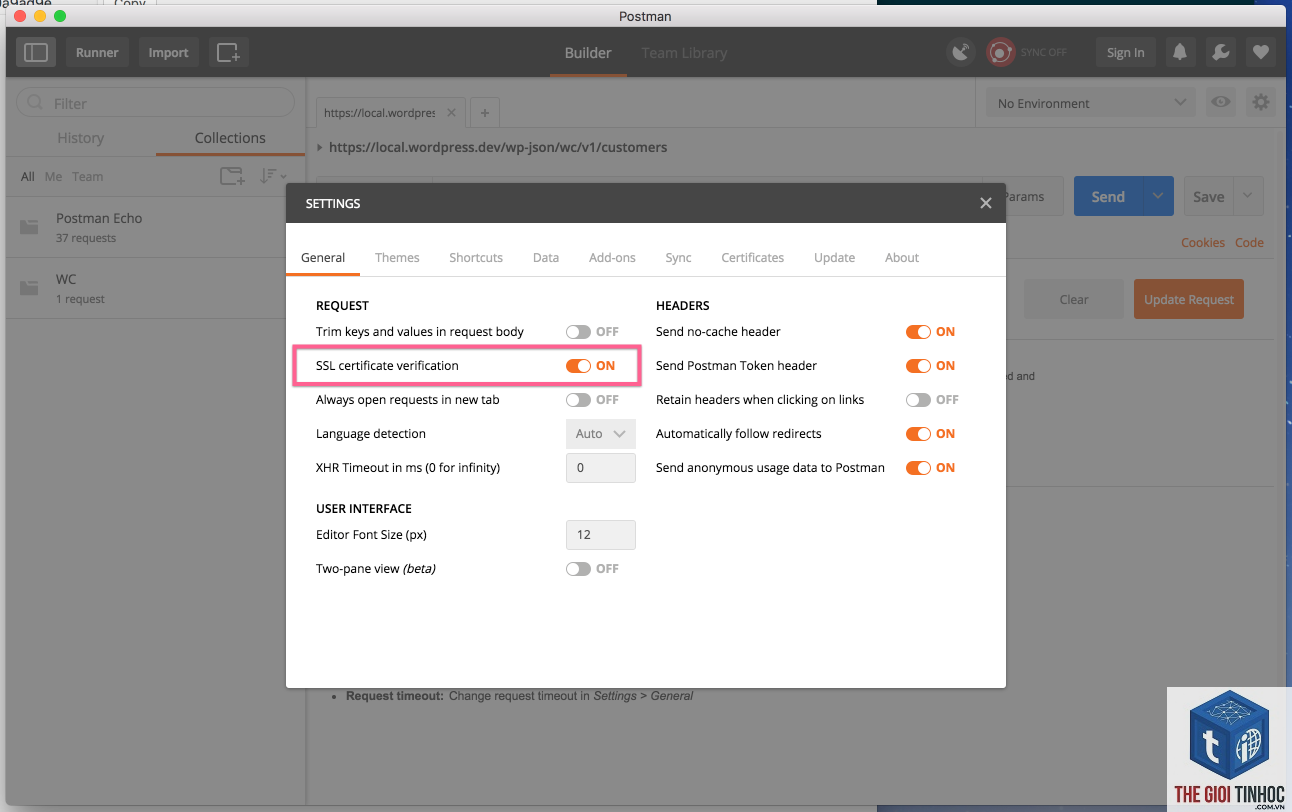This screenshot has height=812, width=1292.
Task: Click the Save button
Action: 1209,196
